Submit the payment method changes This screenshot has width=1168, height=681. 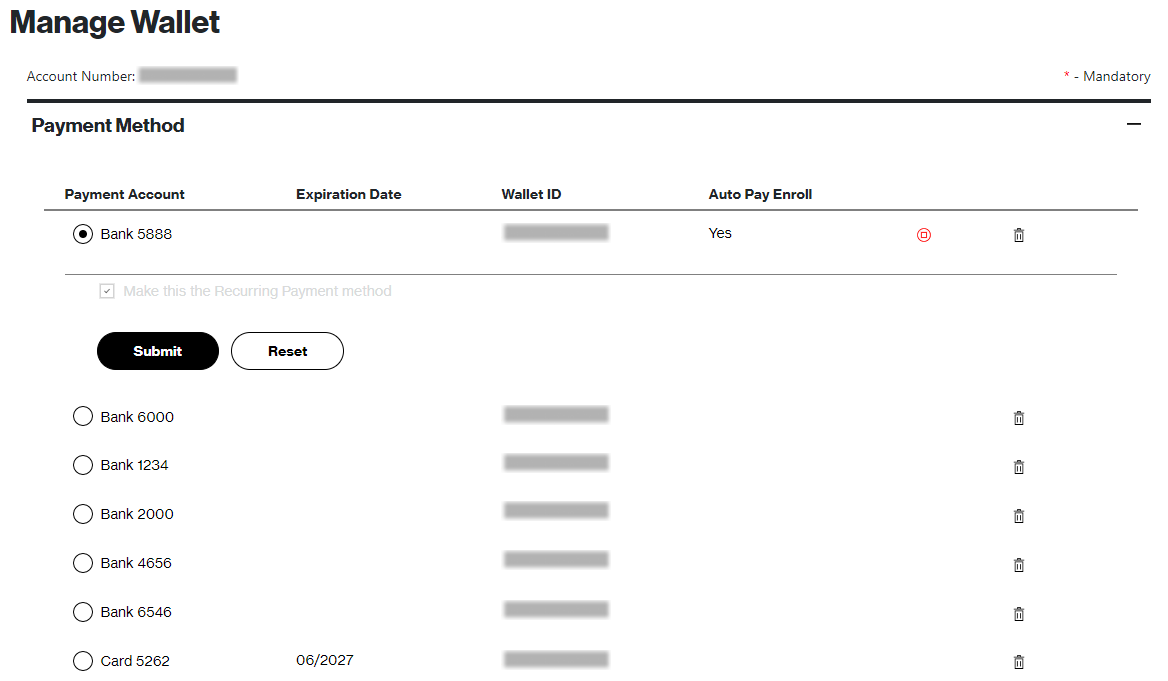[157, 351]
